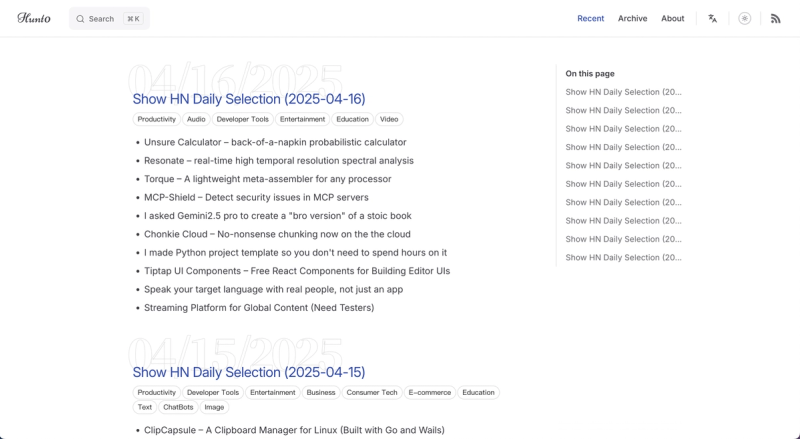Click the Unsure Calculator list item
800x439 pixels.
275,142
